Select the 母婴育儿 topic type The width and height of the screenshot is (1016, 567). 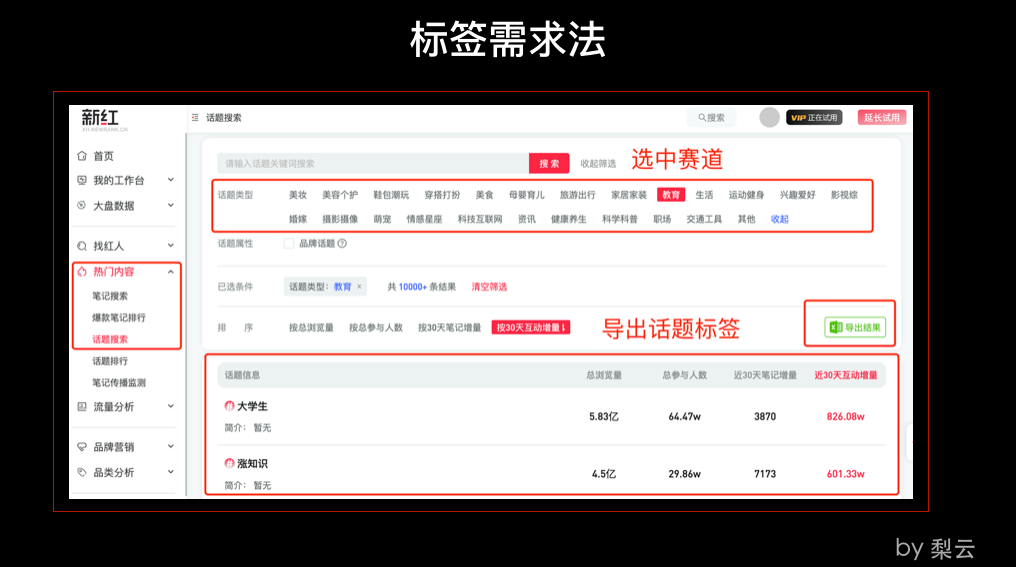click(527, 194)
